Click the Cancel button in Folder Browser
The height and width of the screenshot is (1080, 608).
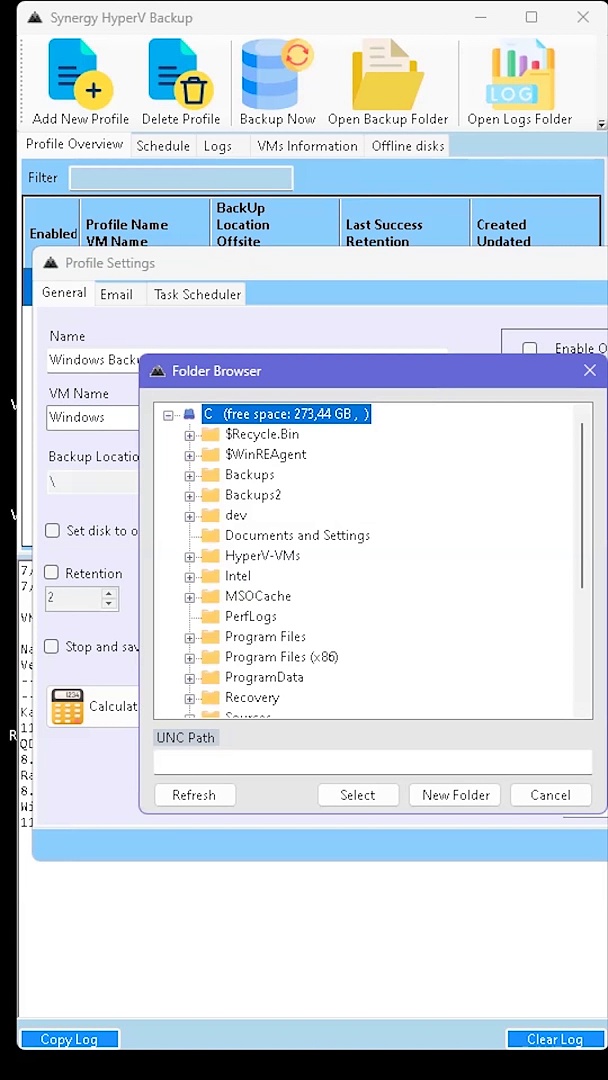pyautogui.click(x=550, y=795)
